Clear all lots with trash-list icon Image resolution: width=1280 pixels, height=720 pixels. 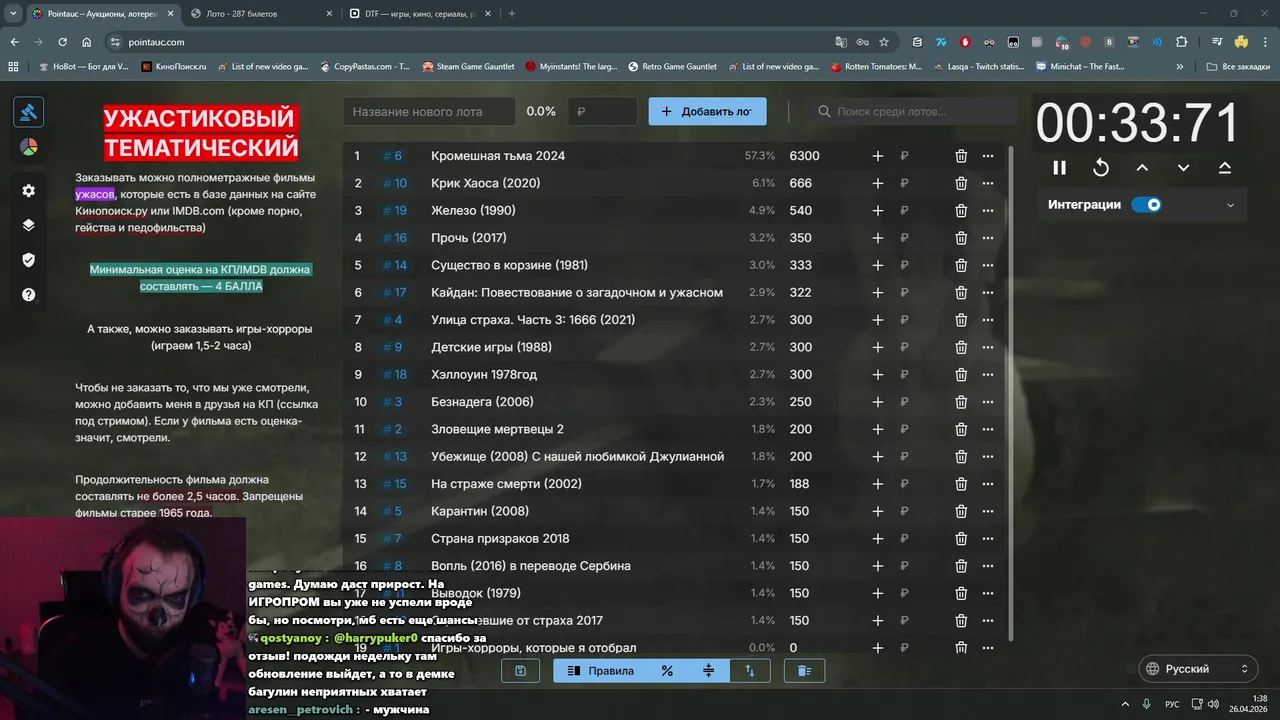coord(804,671)
